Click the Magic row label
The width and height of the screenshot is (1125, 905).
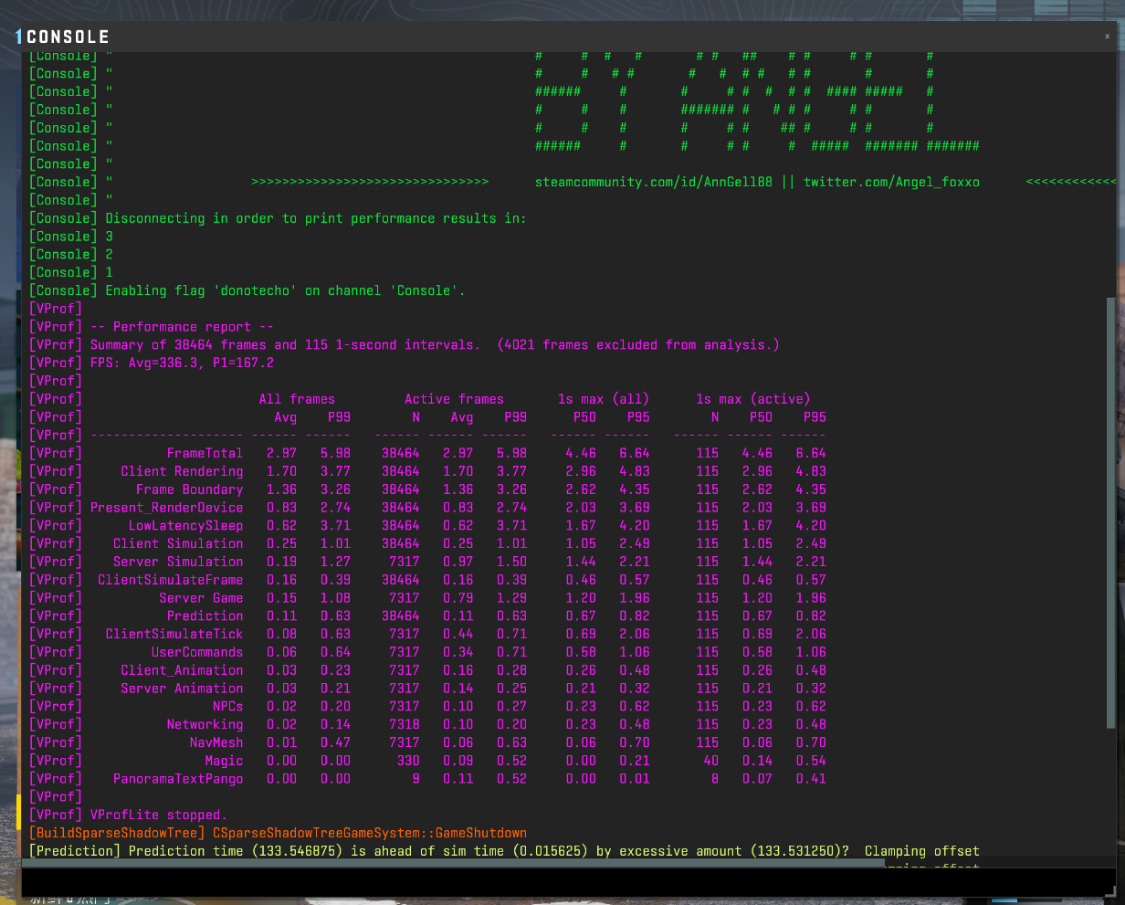pos(224,760)
